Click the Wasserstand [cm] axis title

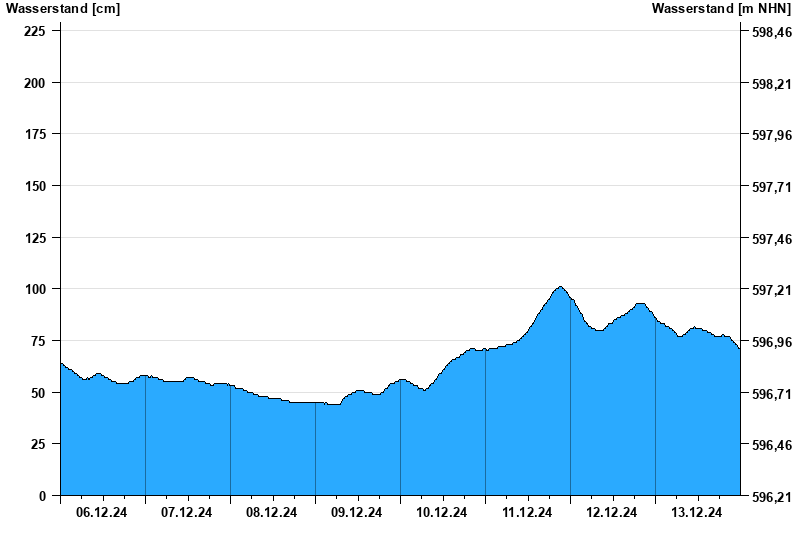point(63,9)
